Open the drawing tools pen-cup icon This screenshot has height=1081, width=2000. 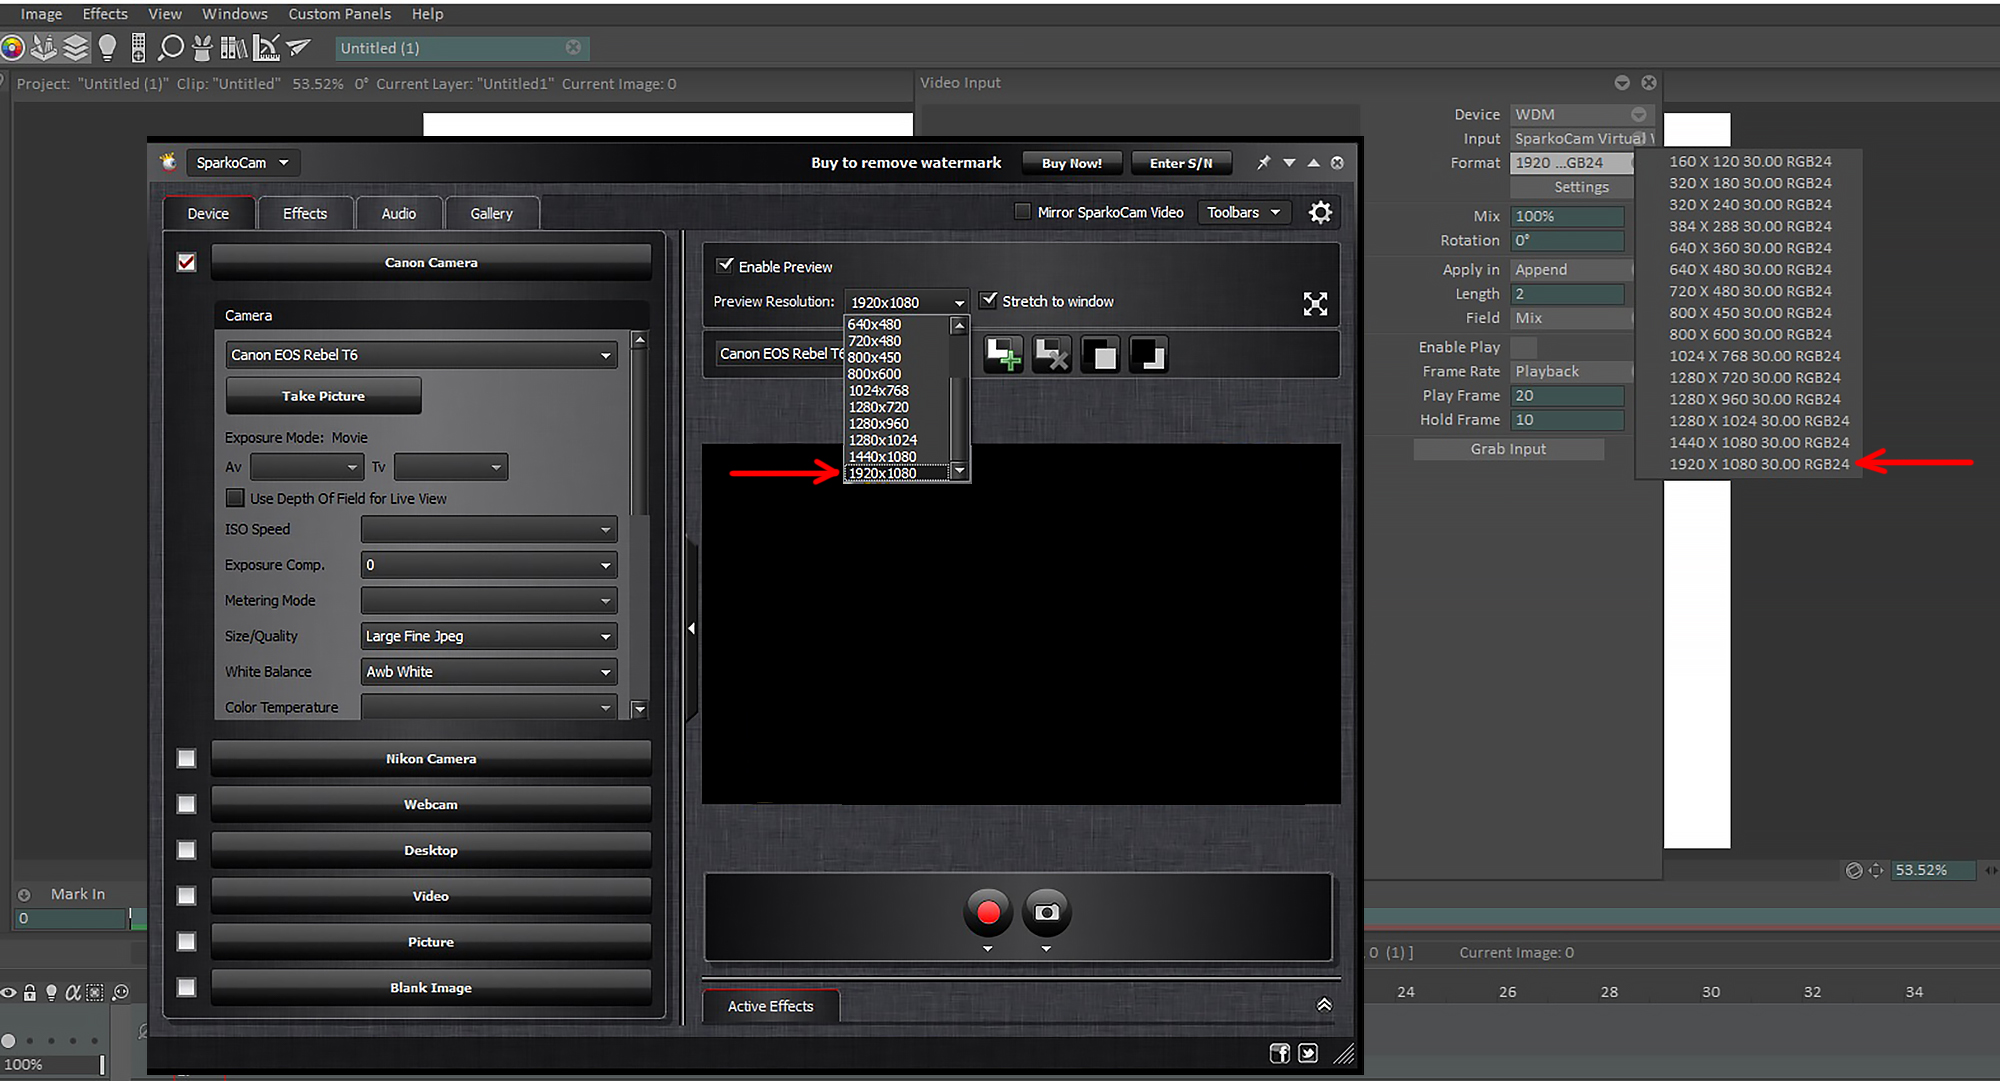click(43, 47)
